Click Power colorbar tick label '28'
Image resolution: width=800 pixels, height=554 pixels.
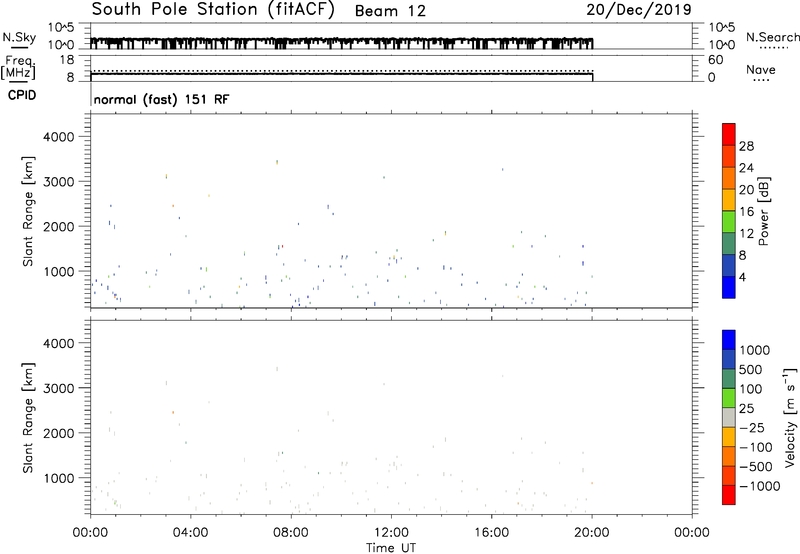(x=746, y=146)
